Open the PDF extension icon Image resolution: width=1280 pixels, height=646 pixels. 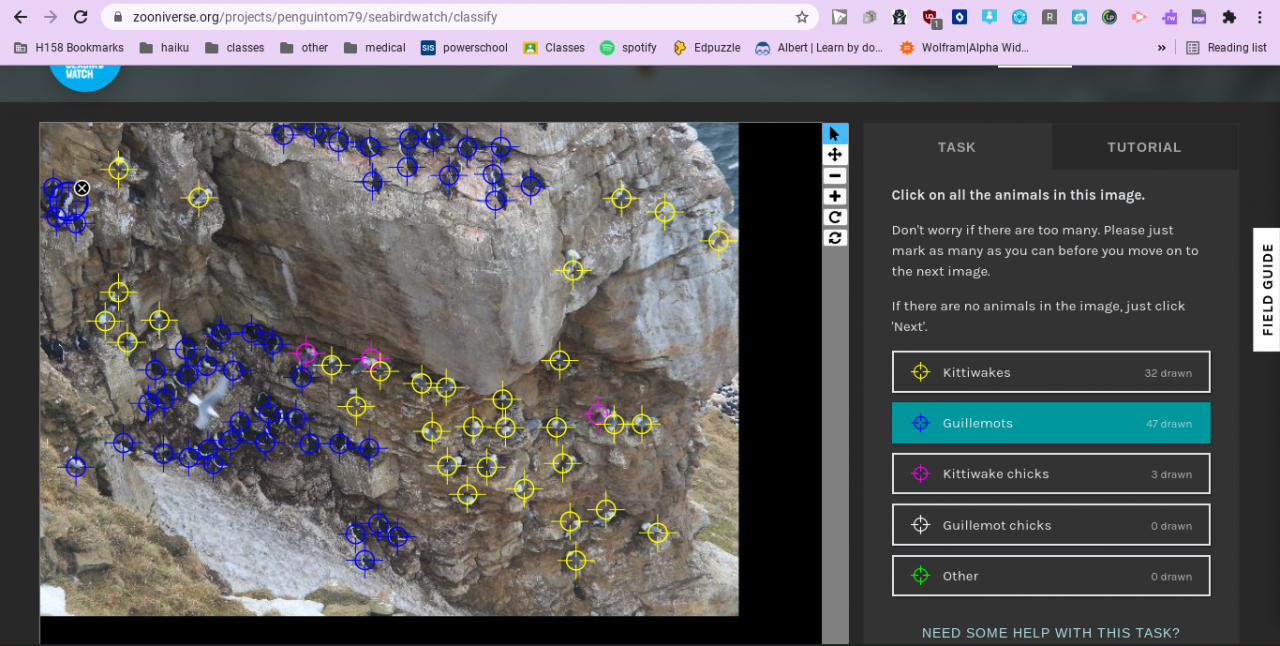click(x=1199, y=17)
